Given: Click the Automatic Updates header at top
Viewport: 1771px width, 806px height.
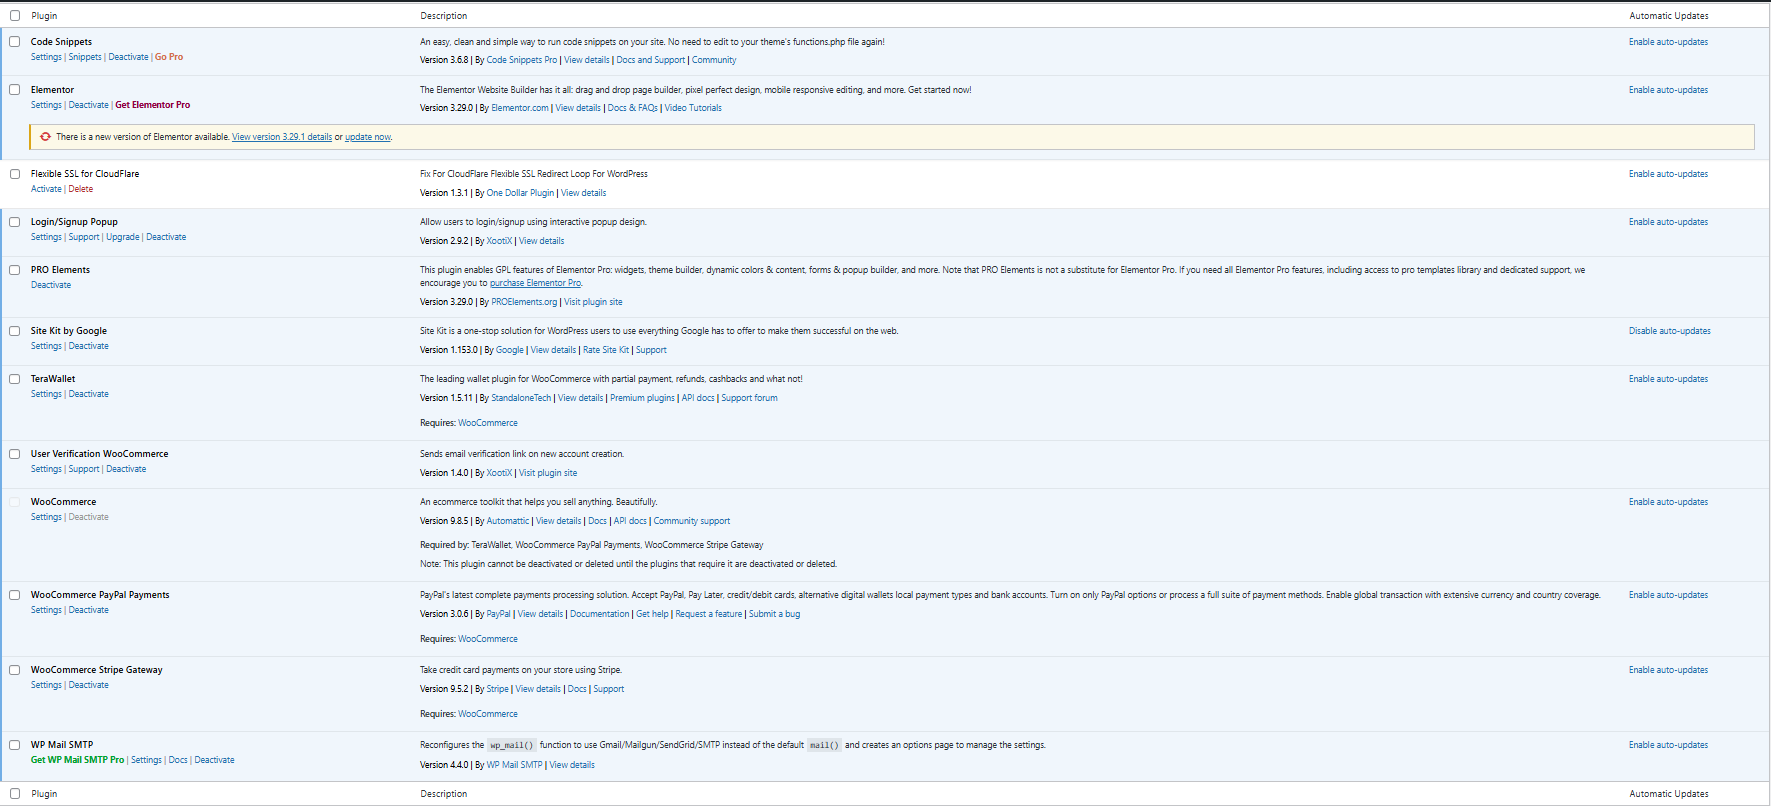Looking at the screenshot, I should tap(1669, 16).
